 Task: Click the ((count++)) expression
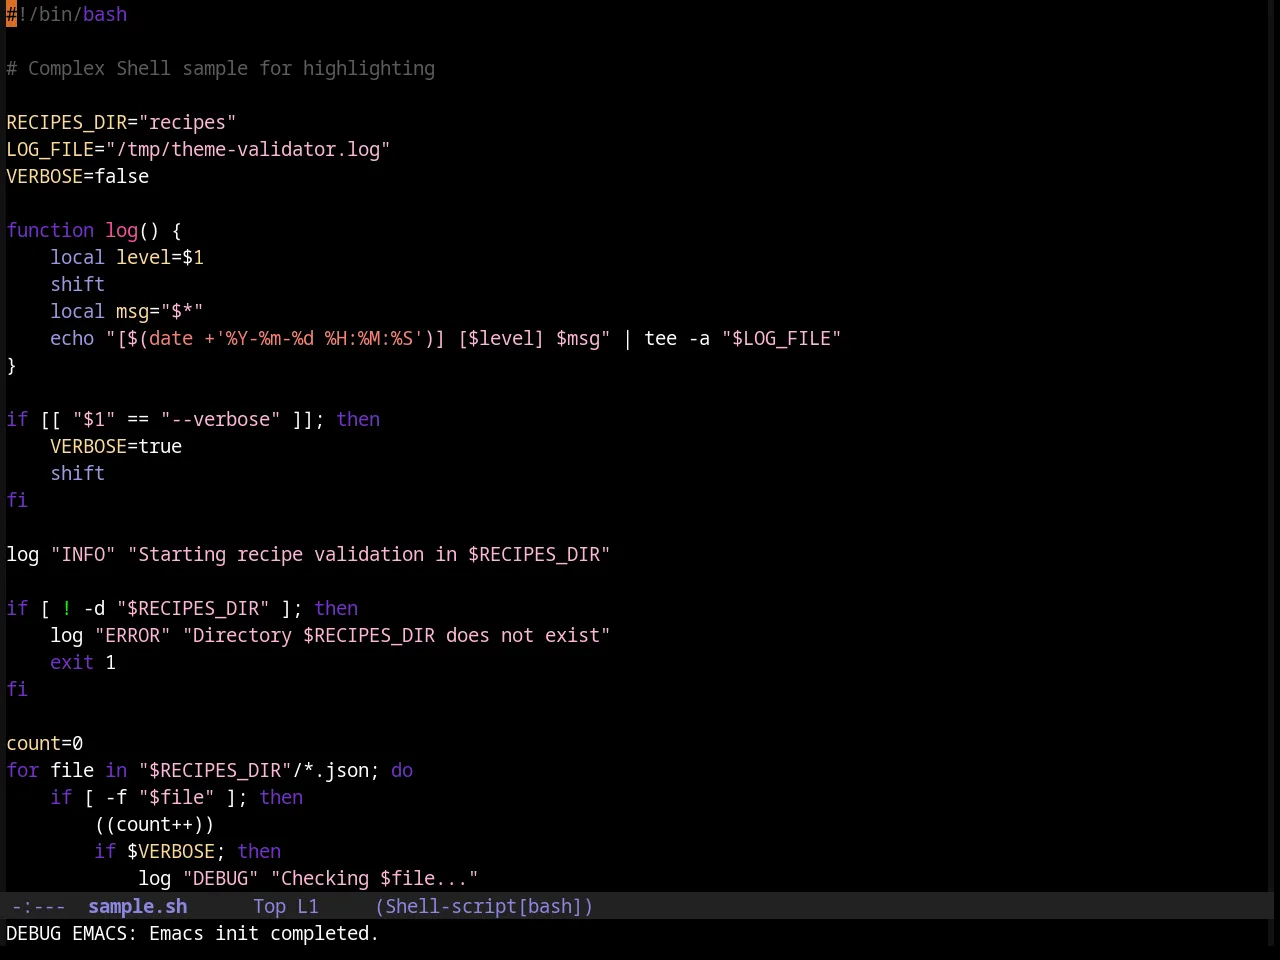coord(154,825)
